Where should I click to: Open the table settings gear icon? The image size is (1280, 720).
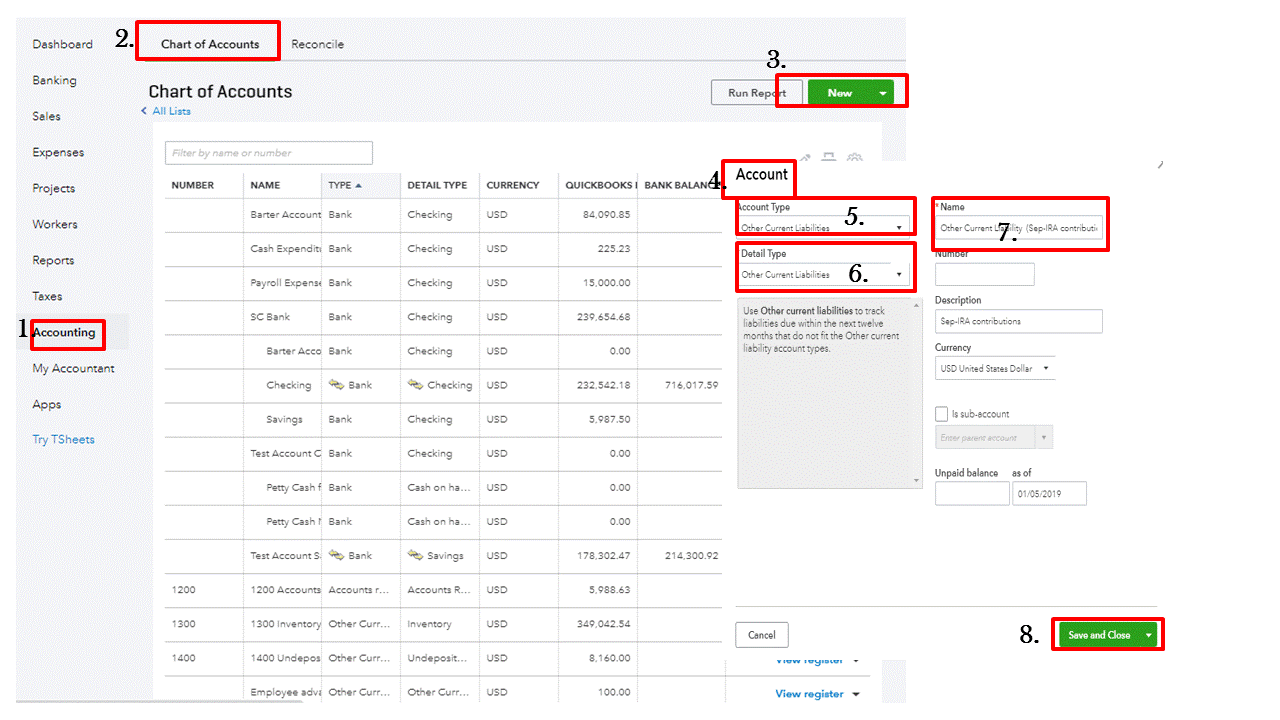click(855, 158)
